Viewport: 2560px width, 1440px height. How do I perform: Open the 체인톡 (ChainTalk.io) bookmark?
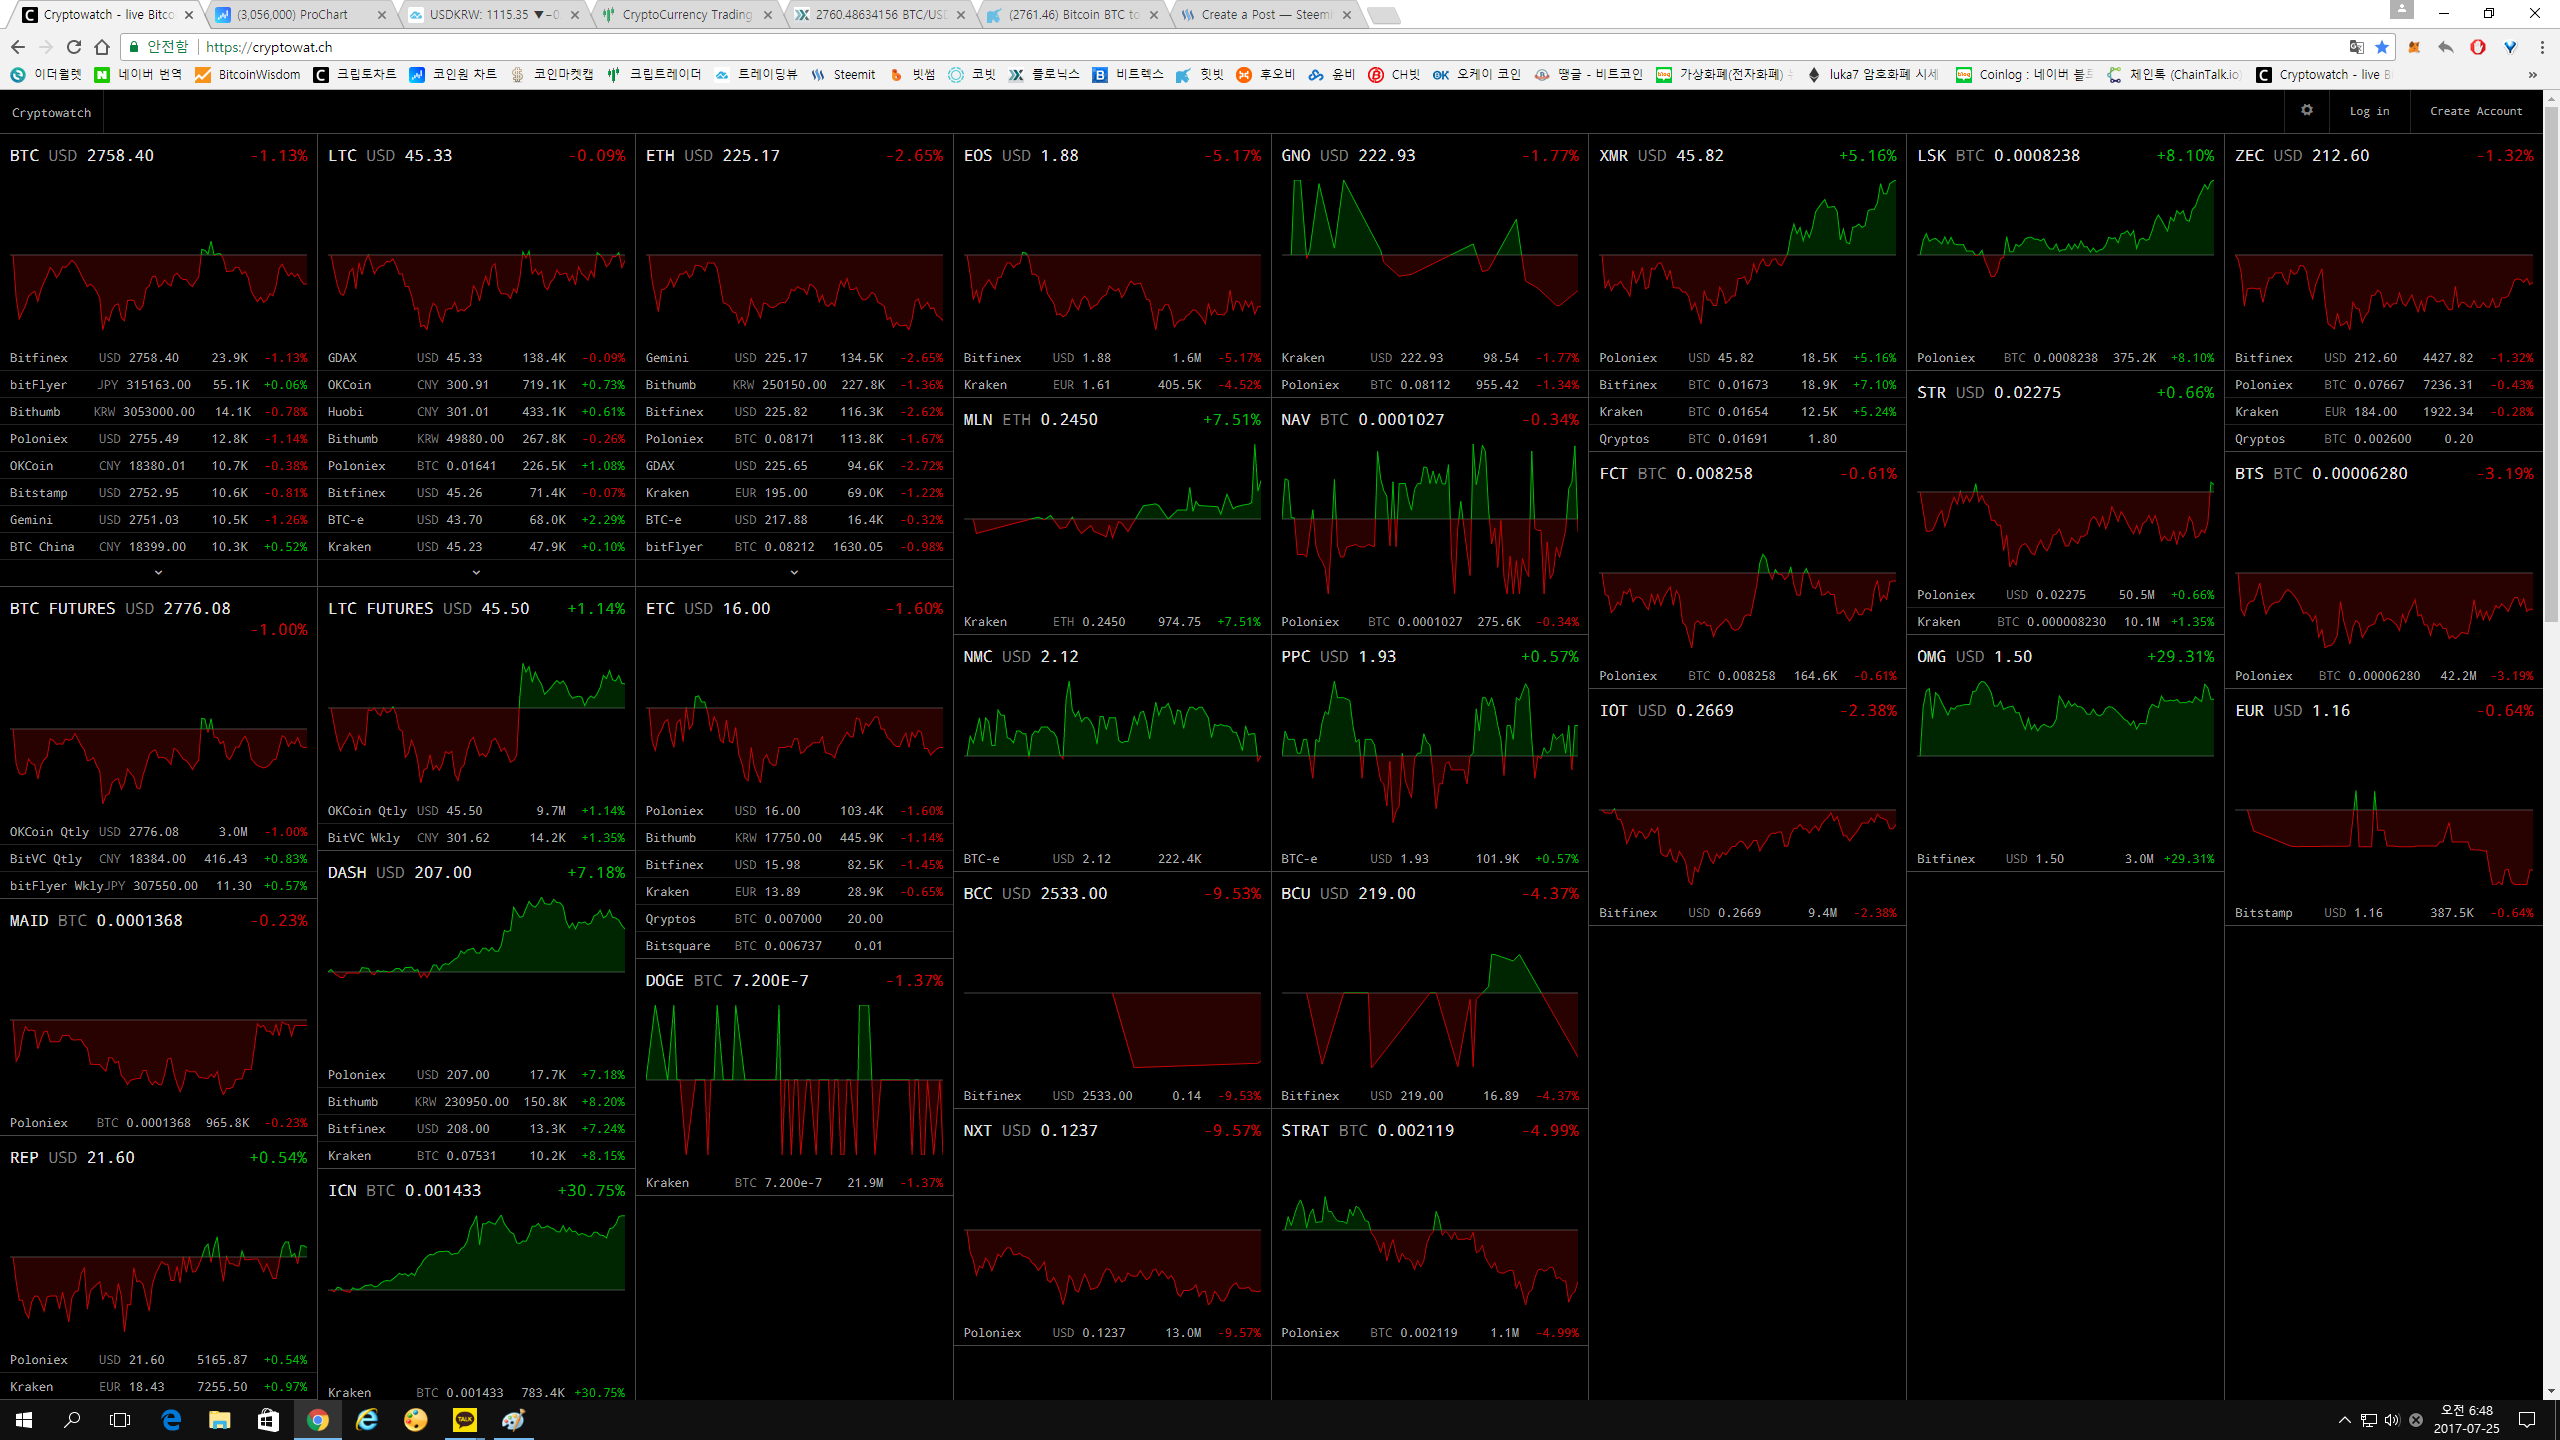pyautogui.click(x=2174, y=75)
